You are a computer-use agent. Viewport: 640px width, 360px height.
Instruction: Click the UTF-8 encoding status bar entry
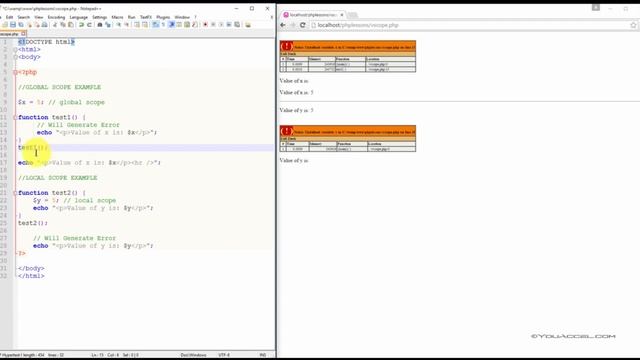coord(224,355)
